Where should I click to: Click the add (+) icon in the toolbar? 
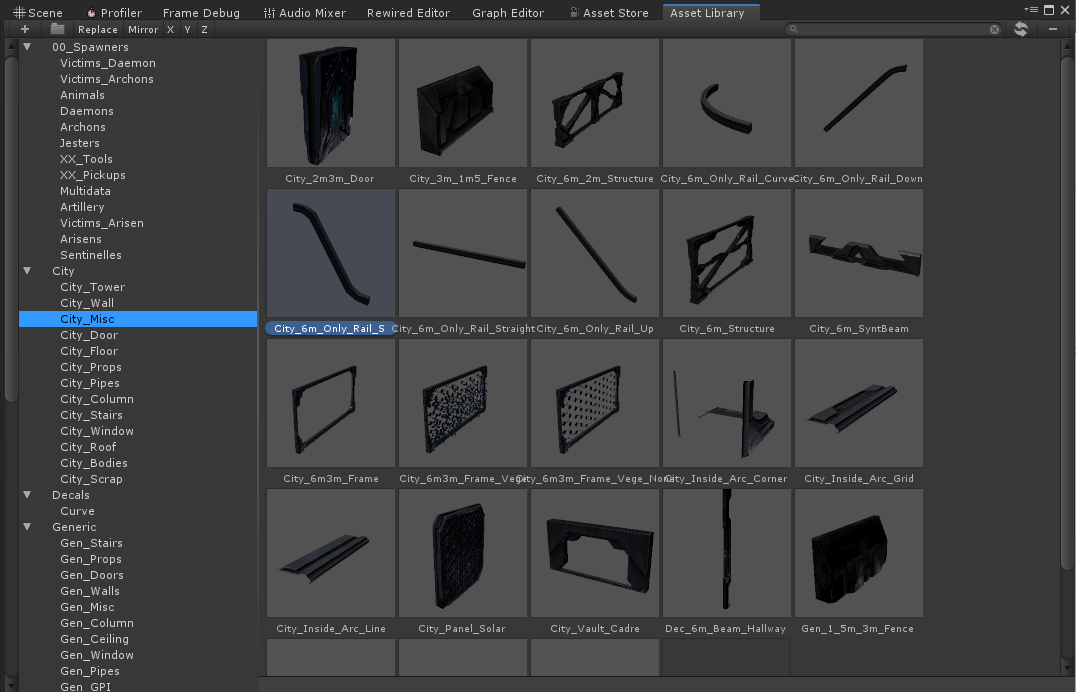point(24,29)
